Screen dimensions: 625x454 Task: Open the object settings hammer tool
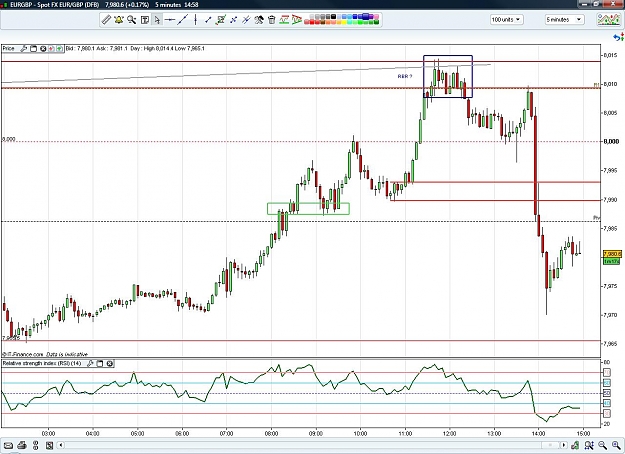coord(259,20)
